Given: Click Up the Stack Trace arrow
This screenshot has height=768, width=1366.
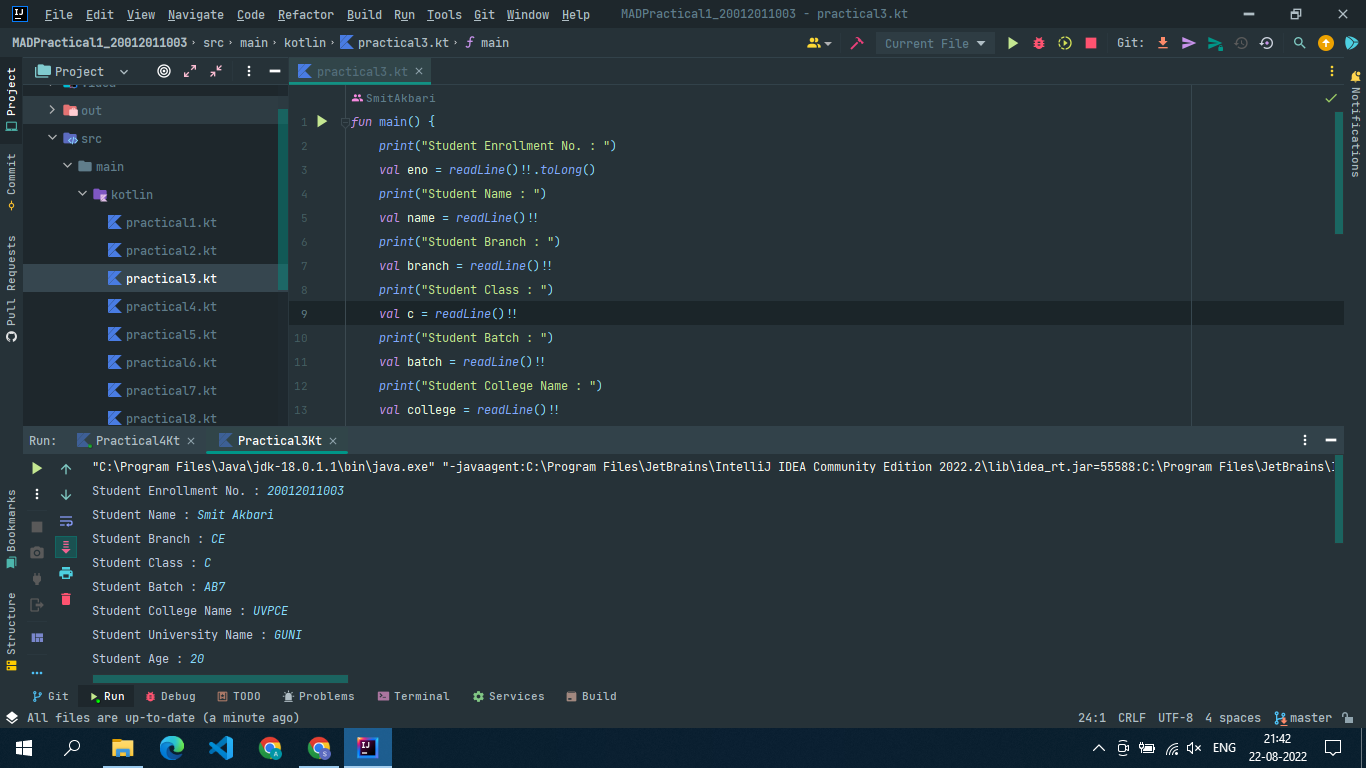Looking at the screenshot, I should pos(66,468).
